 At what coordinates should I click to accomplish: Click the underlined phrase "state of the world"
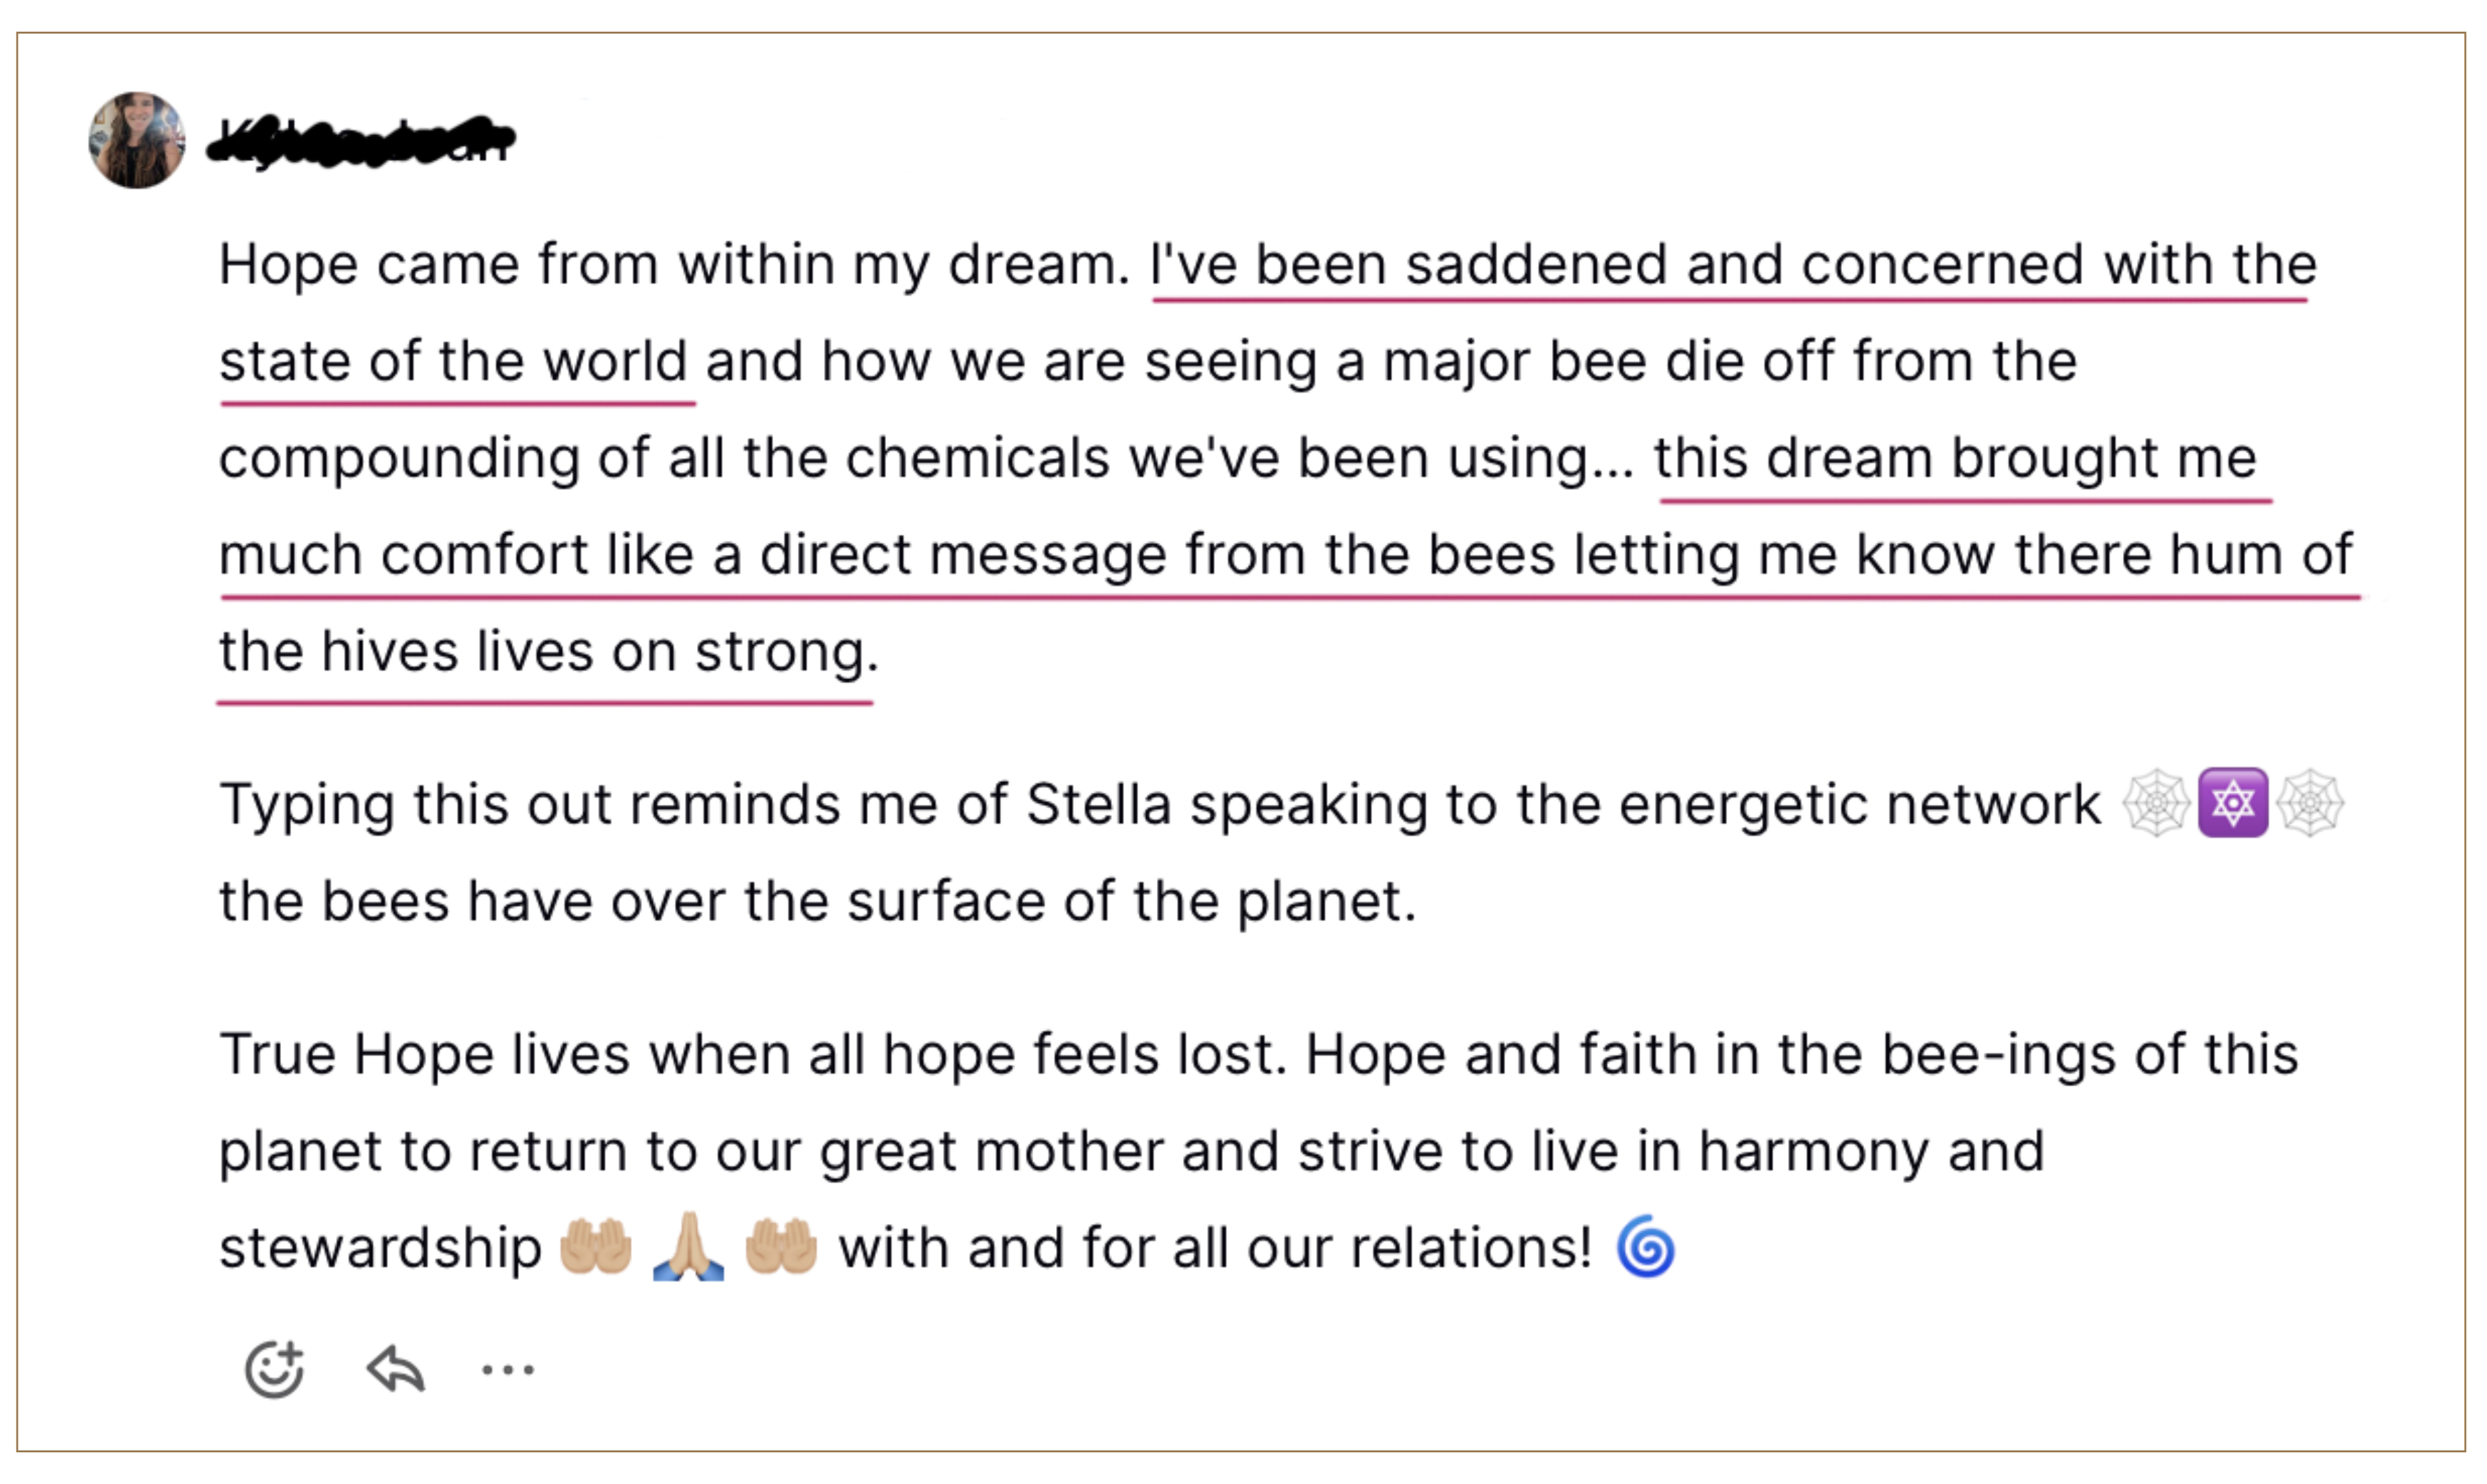point(453,361)
